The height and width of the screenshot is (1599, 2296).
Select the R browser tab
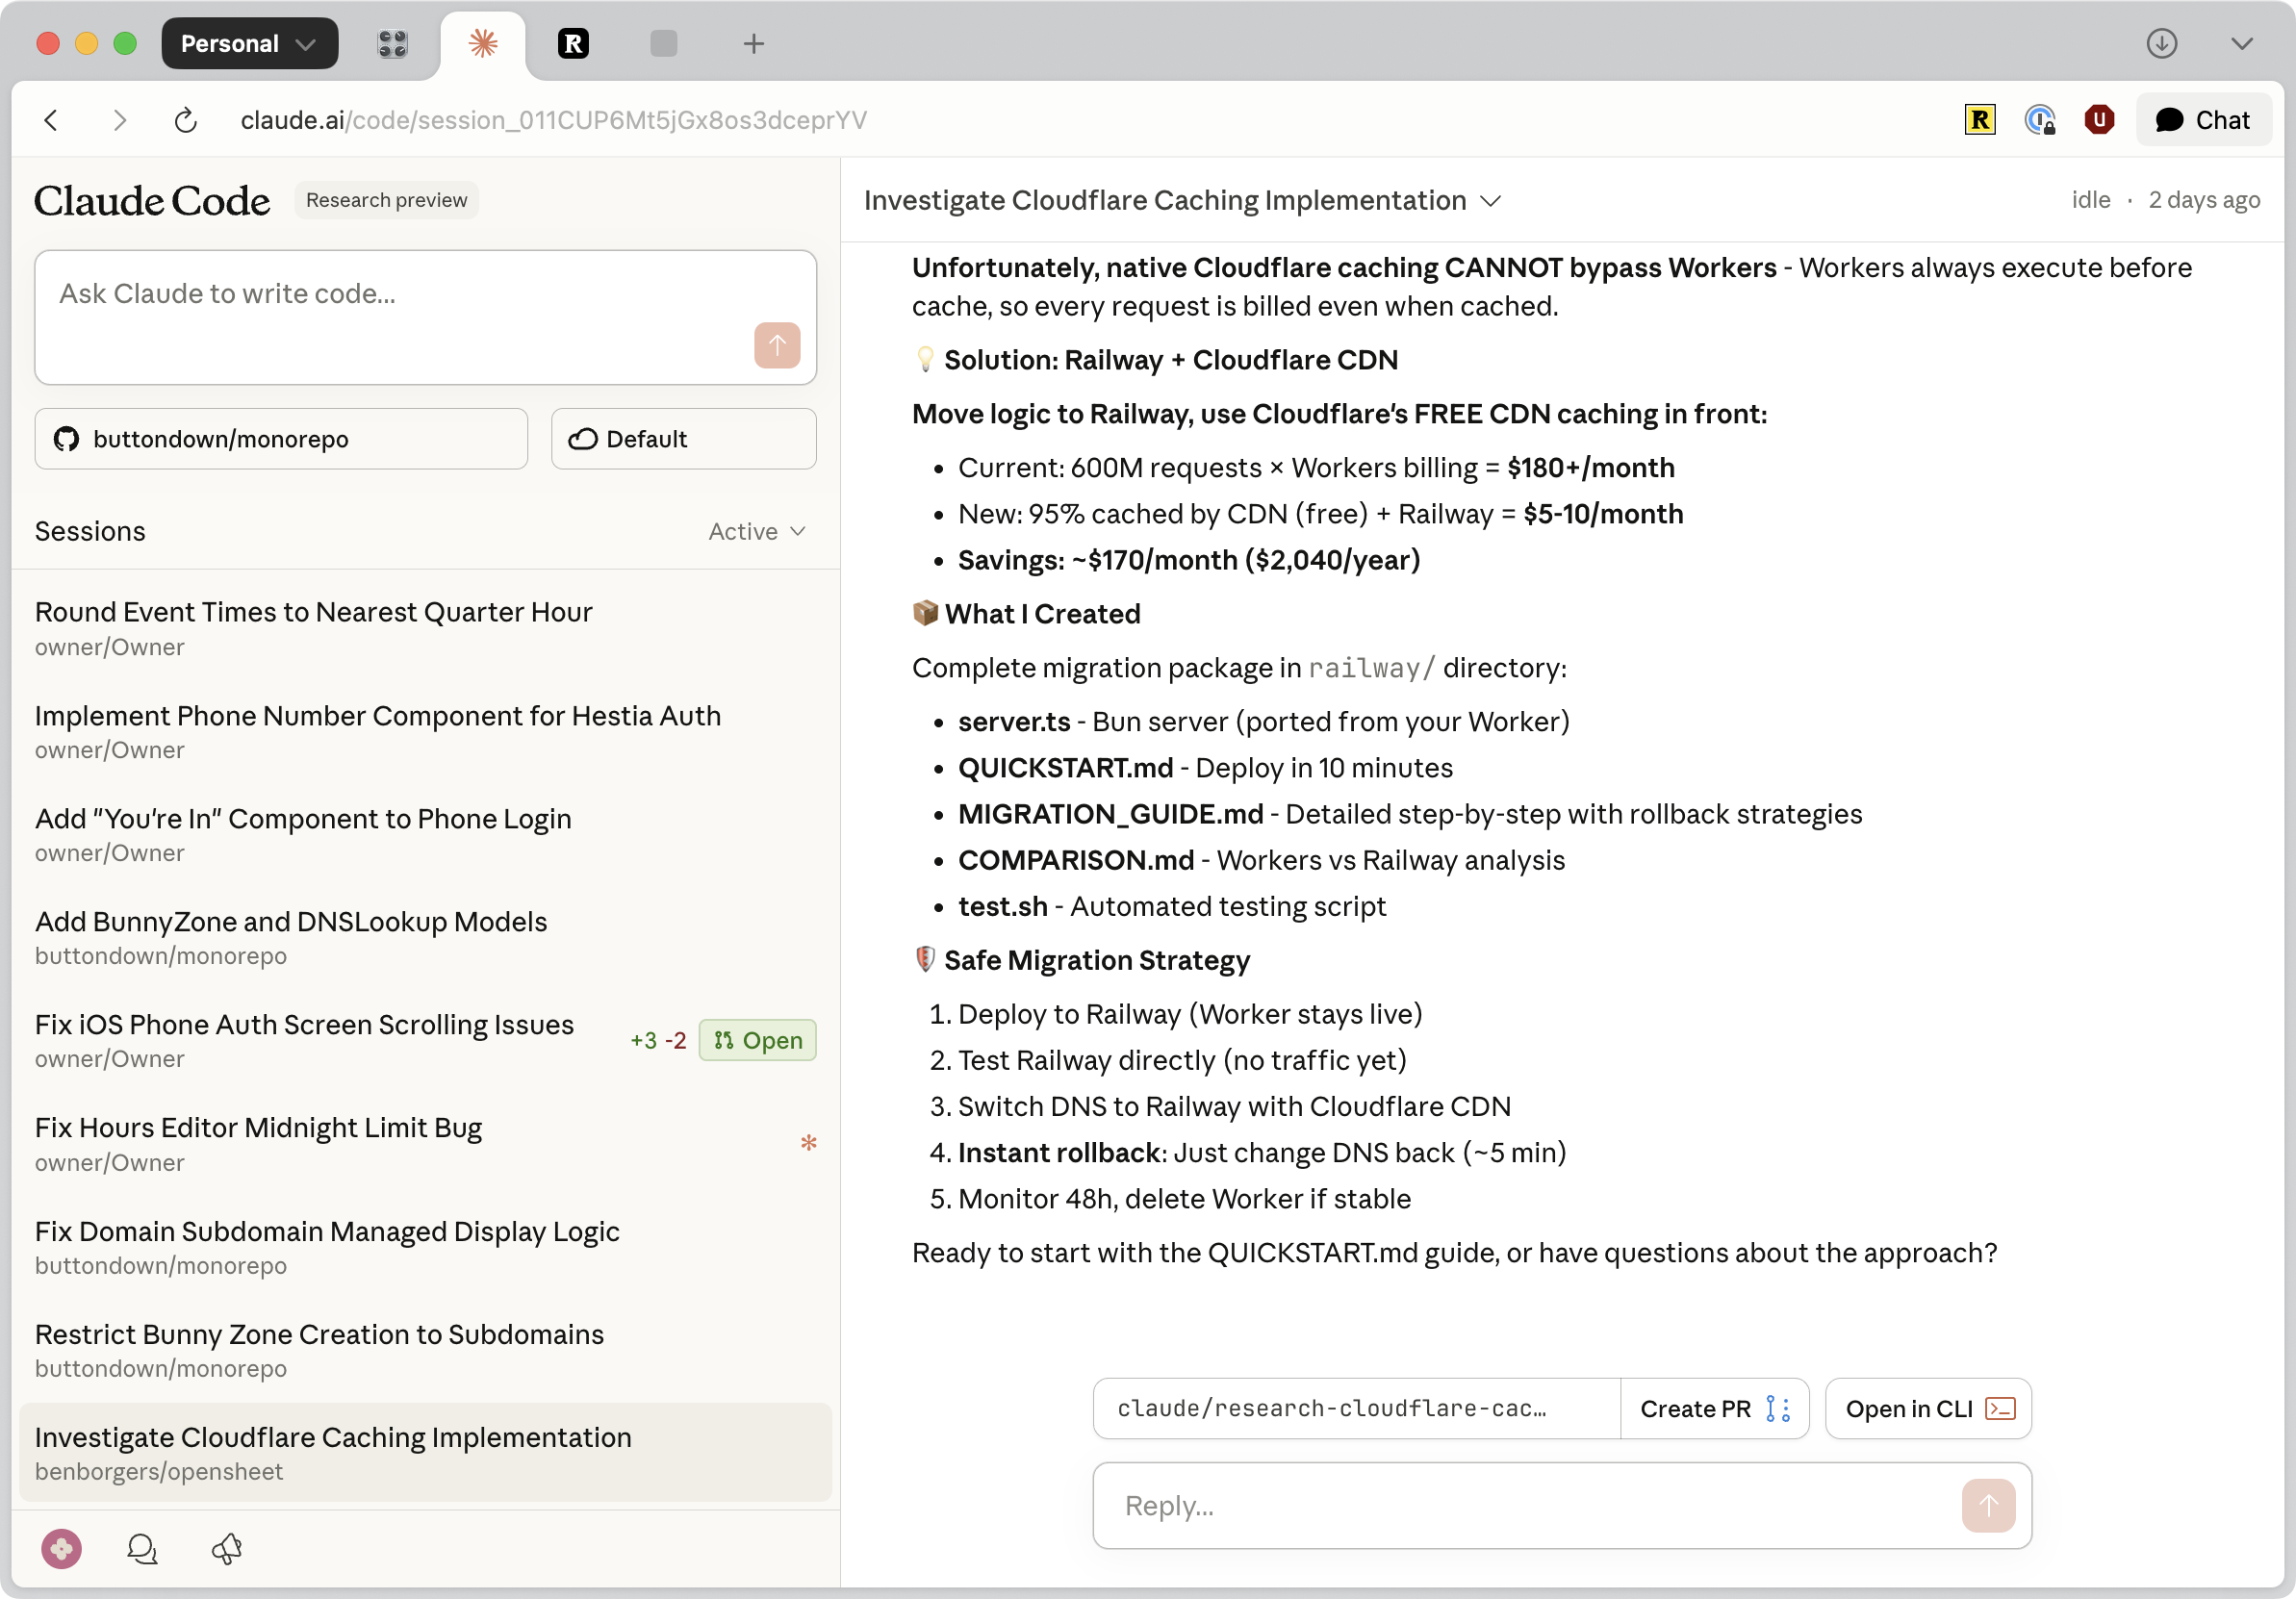572,43
